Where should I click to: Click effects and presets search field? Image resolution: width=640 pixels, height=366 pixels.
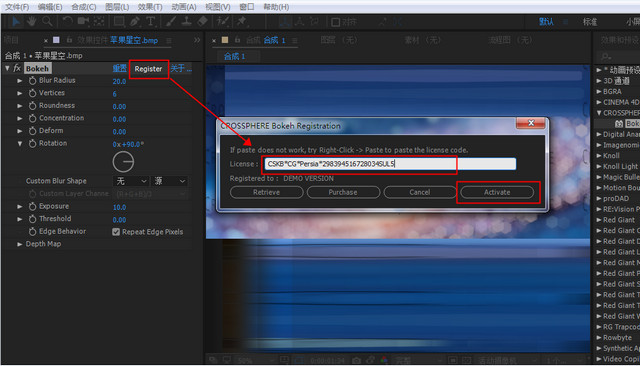(x=618, y=56)
